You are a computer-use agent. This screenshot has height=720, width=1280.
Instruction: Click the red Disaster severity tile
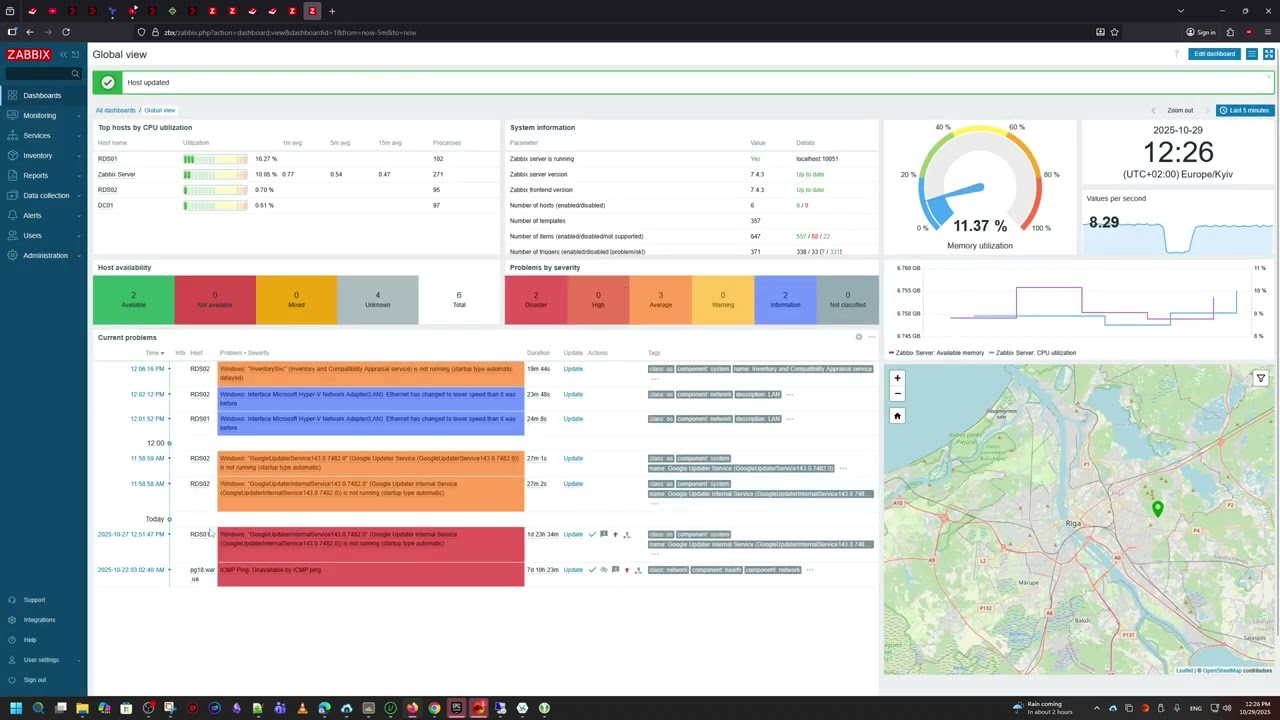tap(536, 300)
